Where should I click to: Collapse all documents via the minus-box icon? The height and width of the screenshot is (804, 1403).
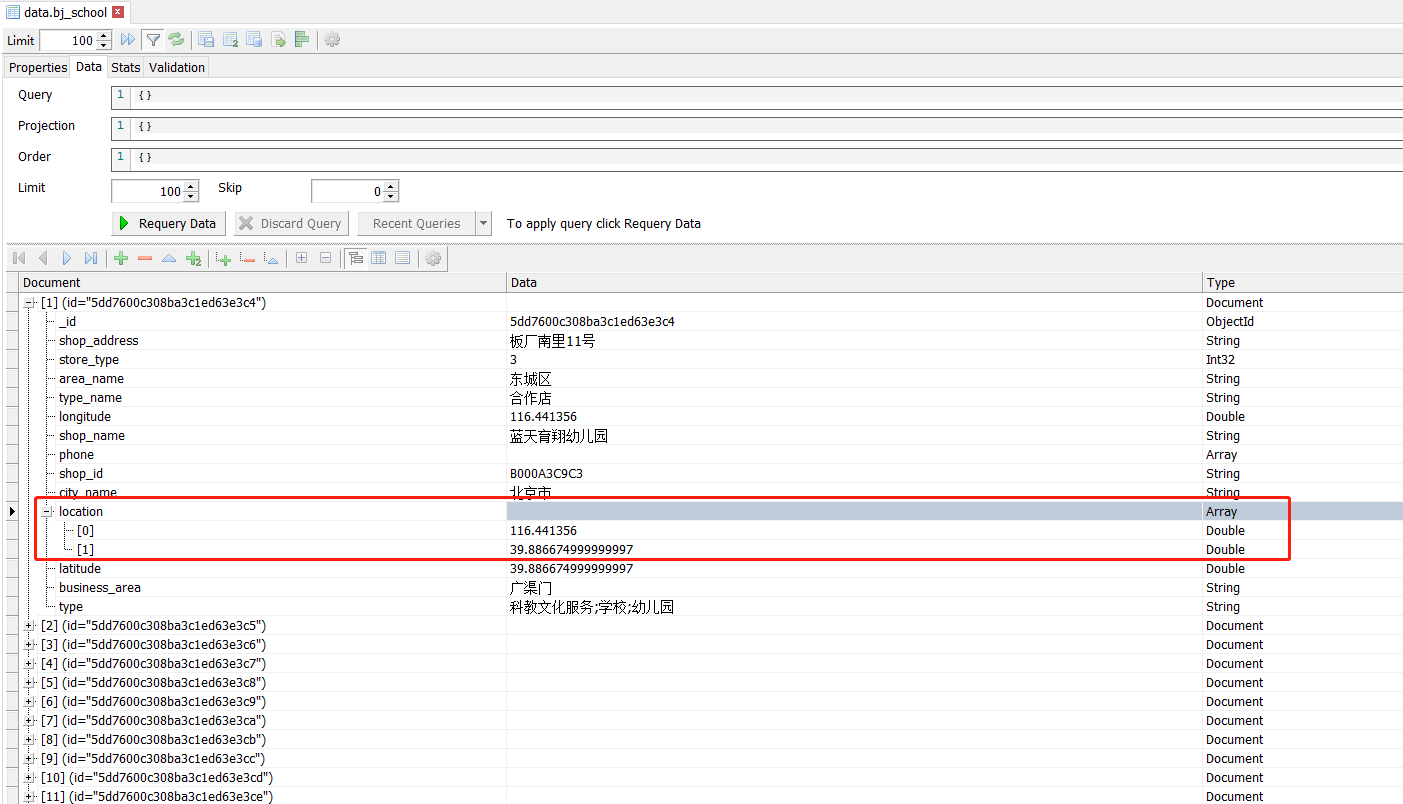(326, 258)
